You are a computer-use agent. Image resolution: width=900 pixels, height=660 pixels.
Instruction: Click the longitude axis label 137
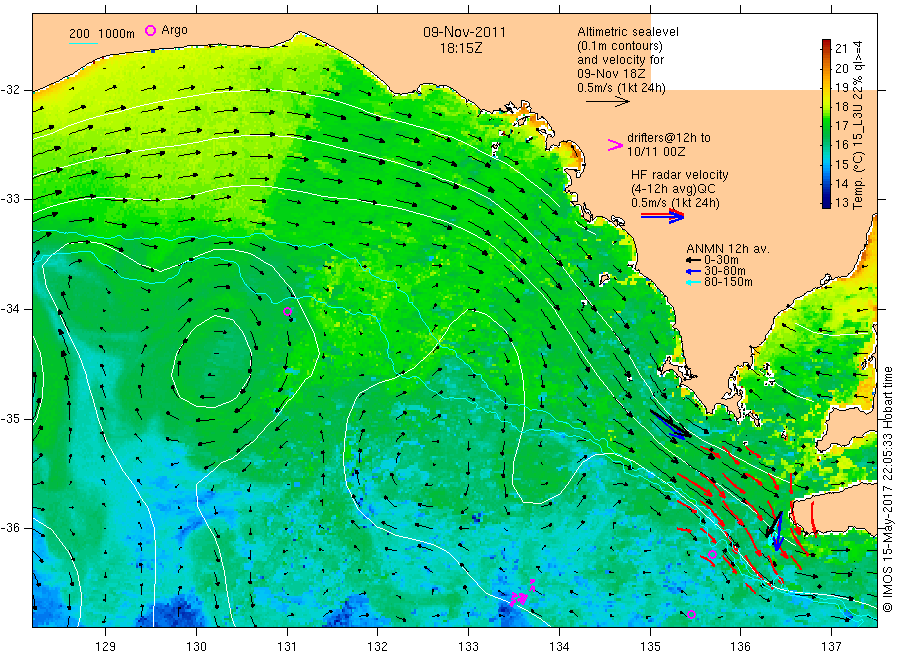tap(831, 647)
